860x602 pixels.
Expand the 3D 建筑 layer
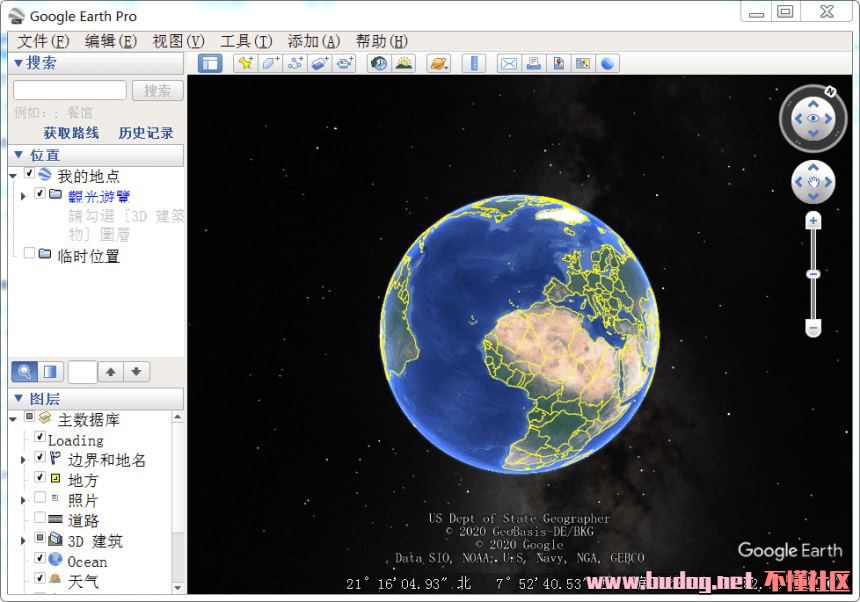[x=22, y=541]
